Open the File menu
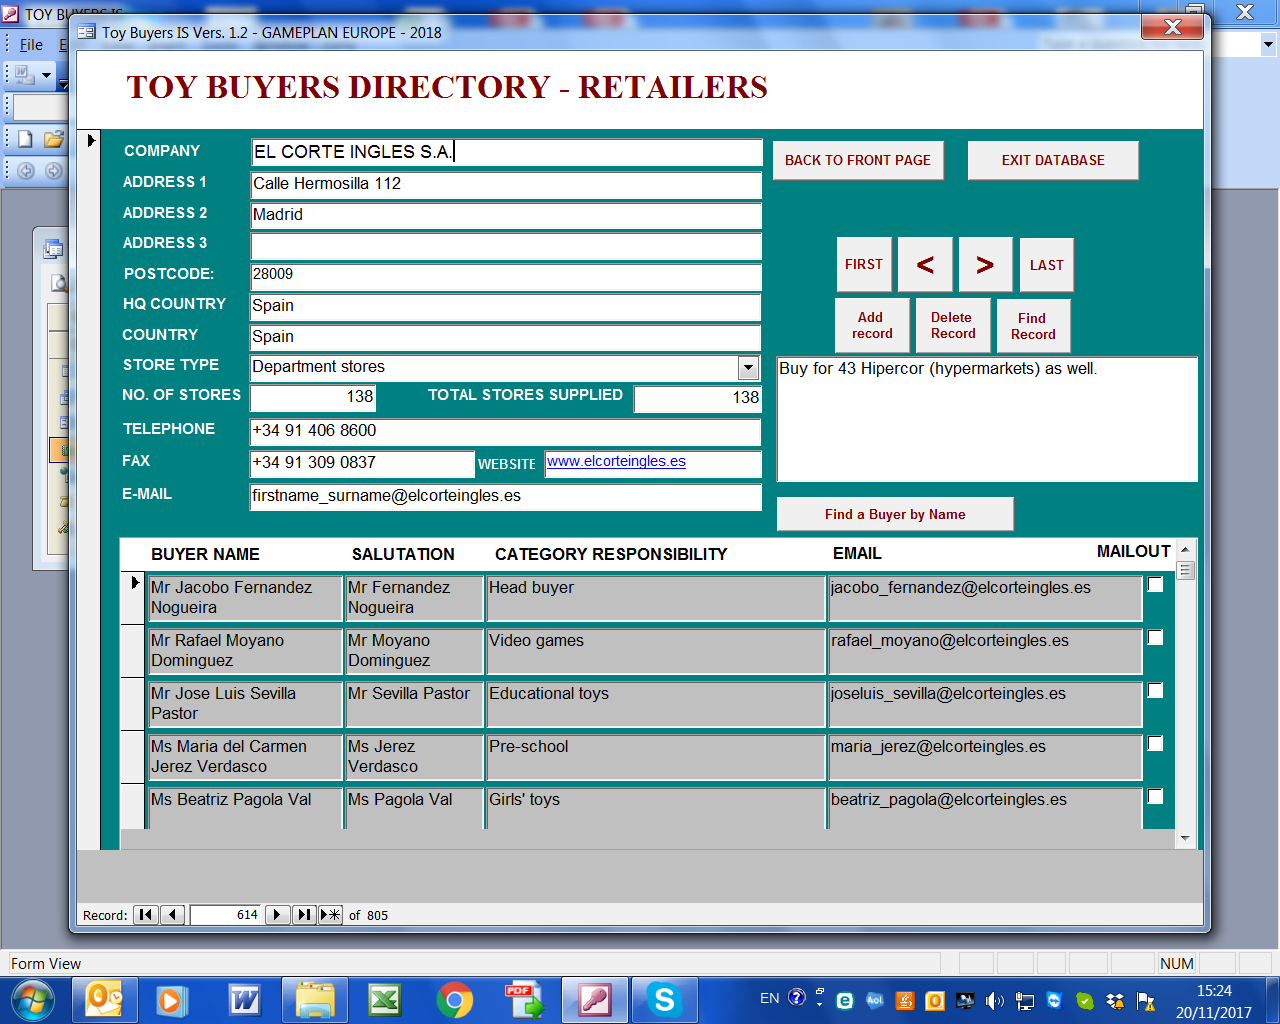 pyautogui.click(x=31, y=44)
